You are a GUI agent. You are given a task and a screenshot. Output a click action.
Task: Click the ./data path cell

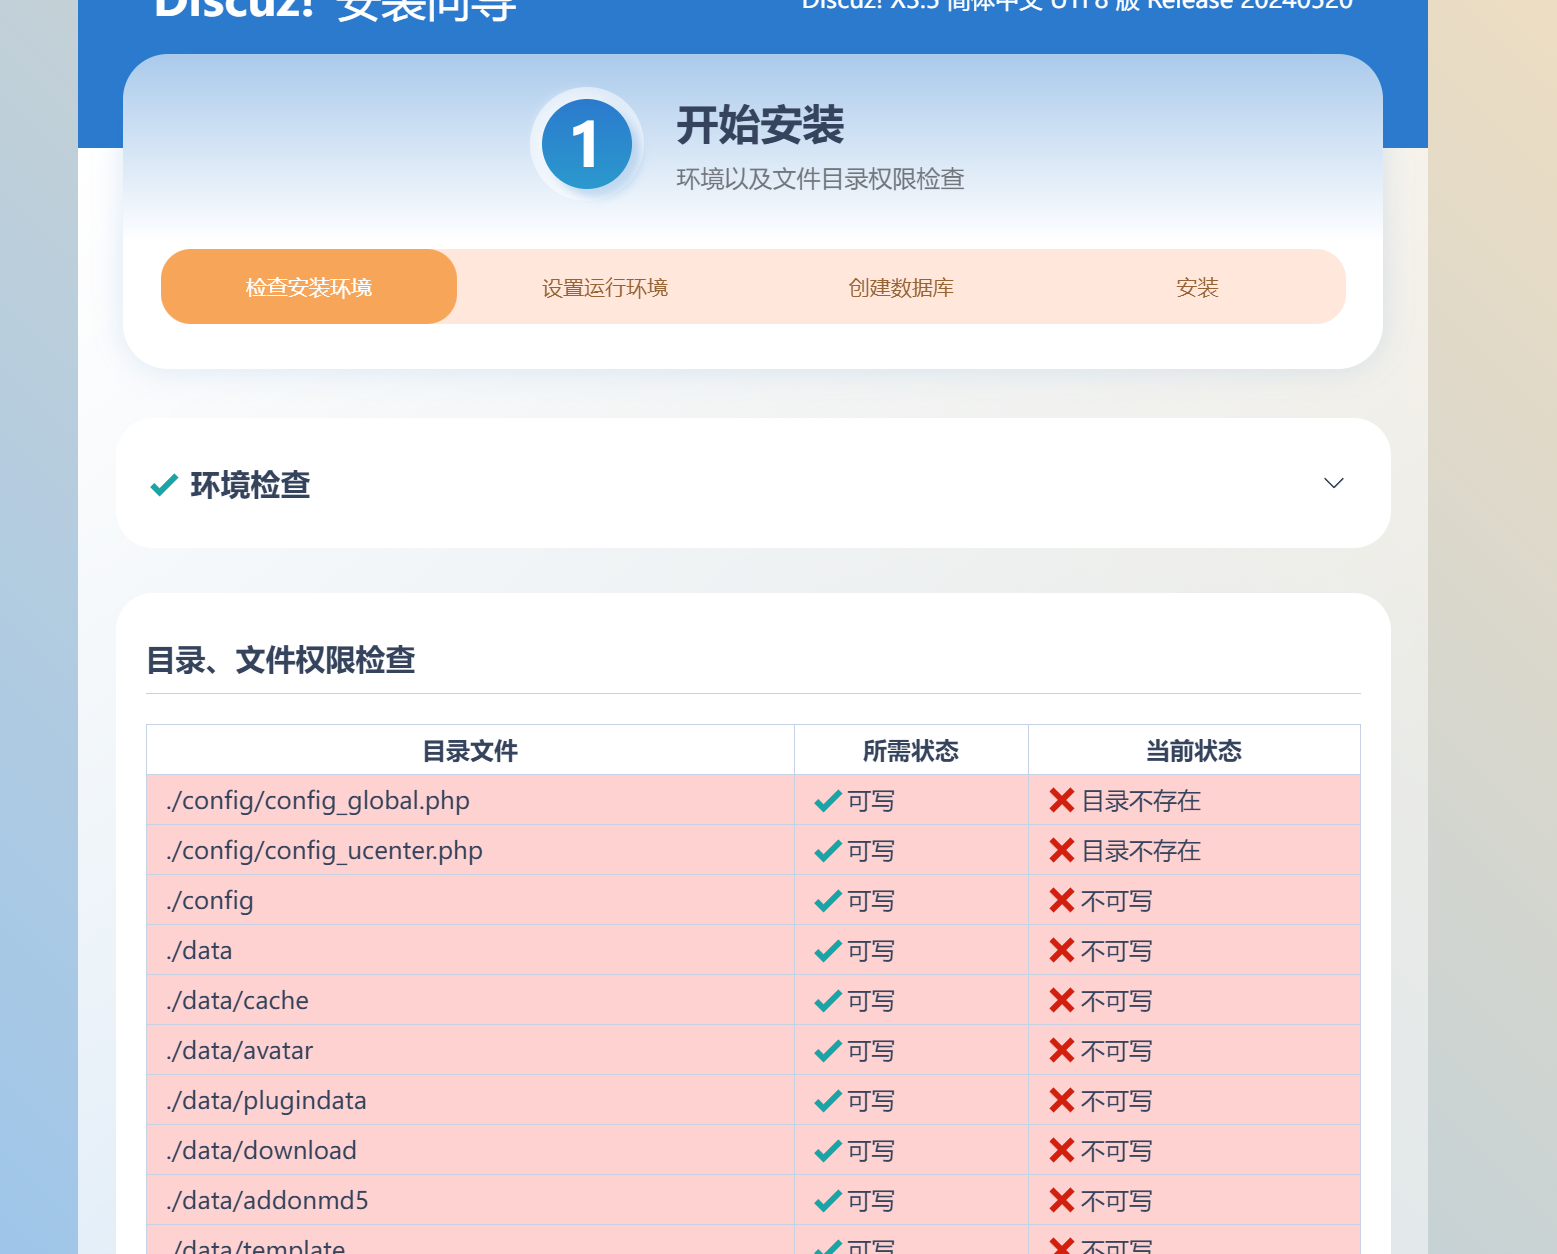(x=470, y=950)
